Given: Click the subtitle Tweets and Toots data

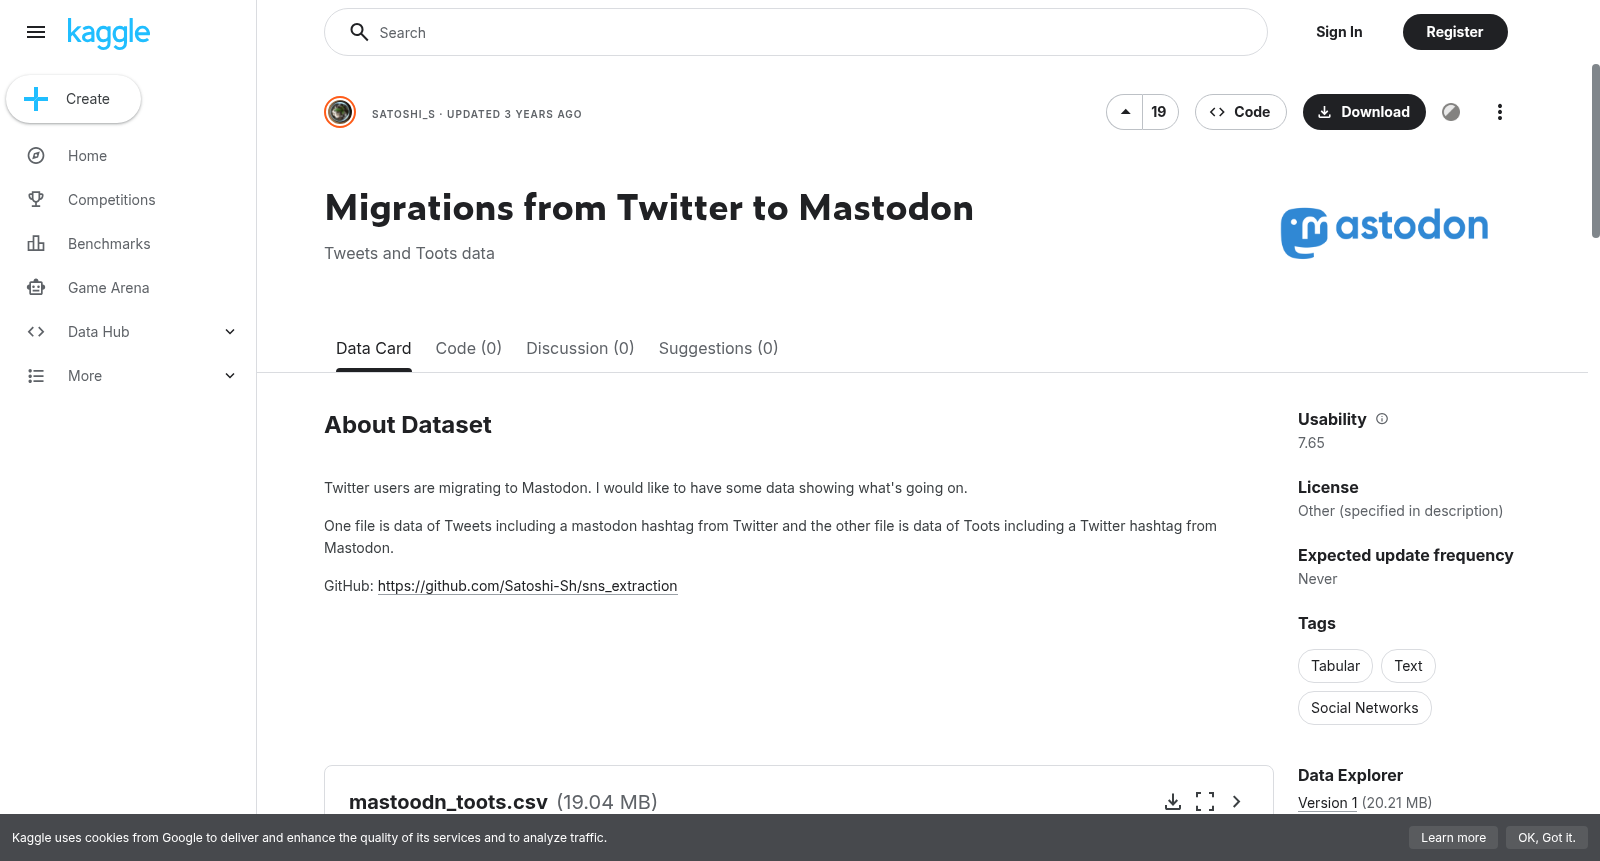Looking at the screenshot, I should pyautogui.click(x=409, y=254).
